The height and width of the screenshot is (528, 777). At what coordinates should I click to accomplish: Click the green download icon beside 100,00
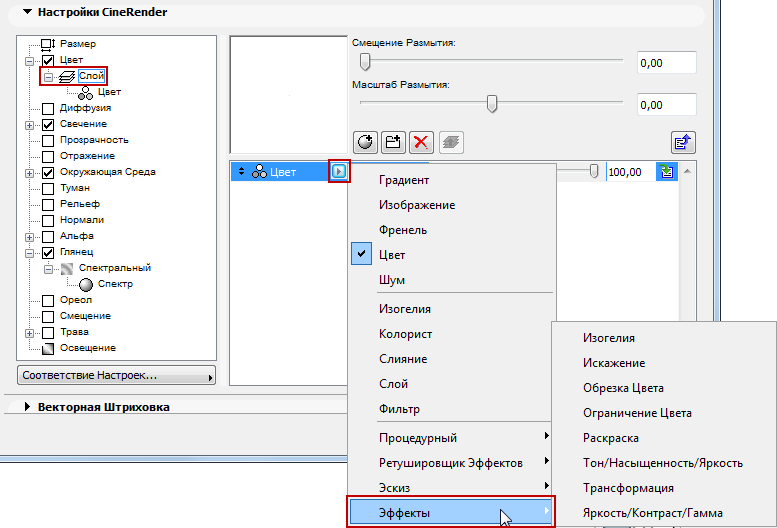click(x=667, y=172)
